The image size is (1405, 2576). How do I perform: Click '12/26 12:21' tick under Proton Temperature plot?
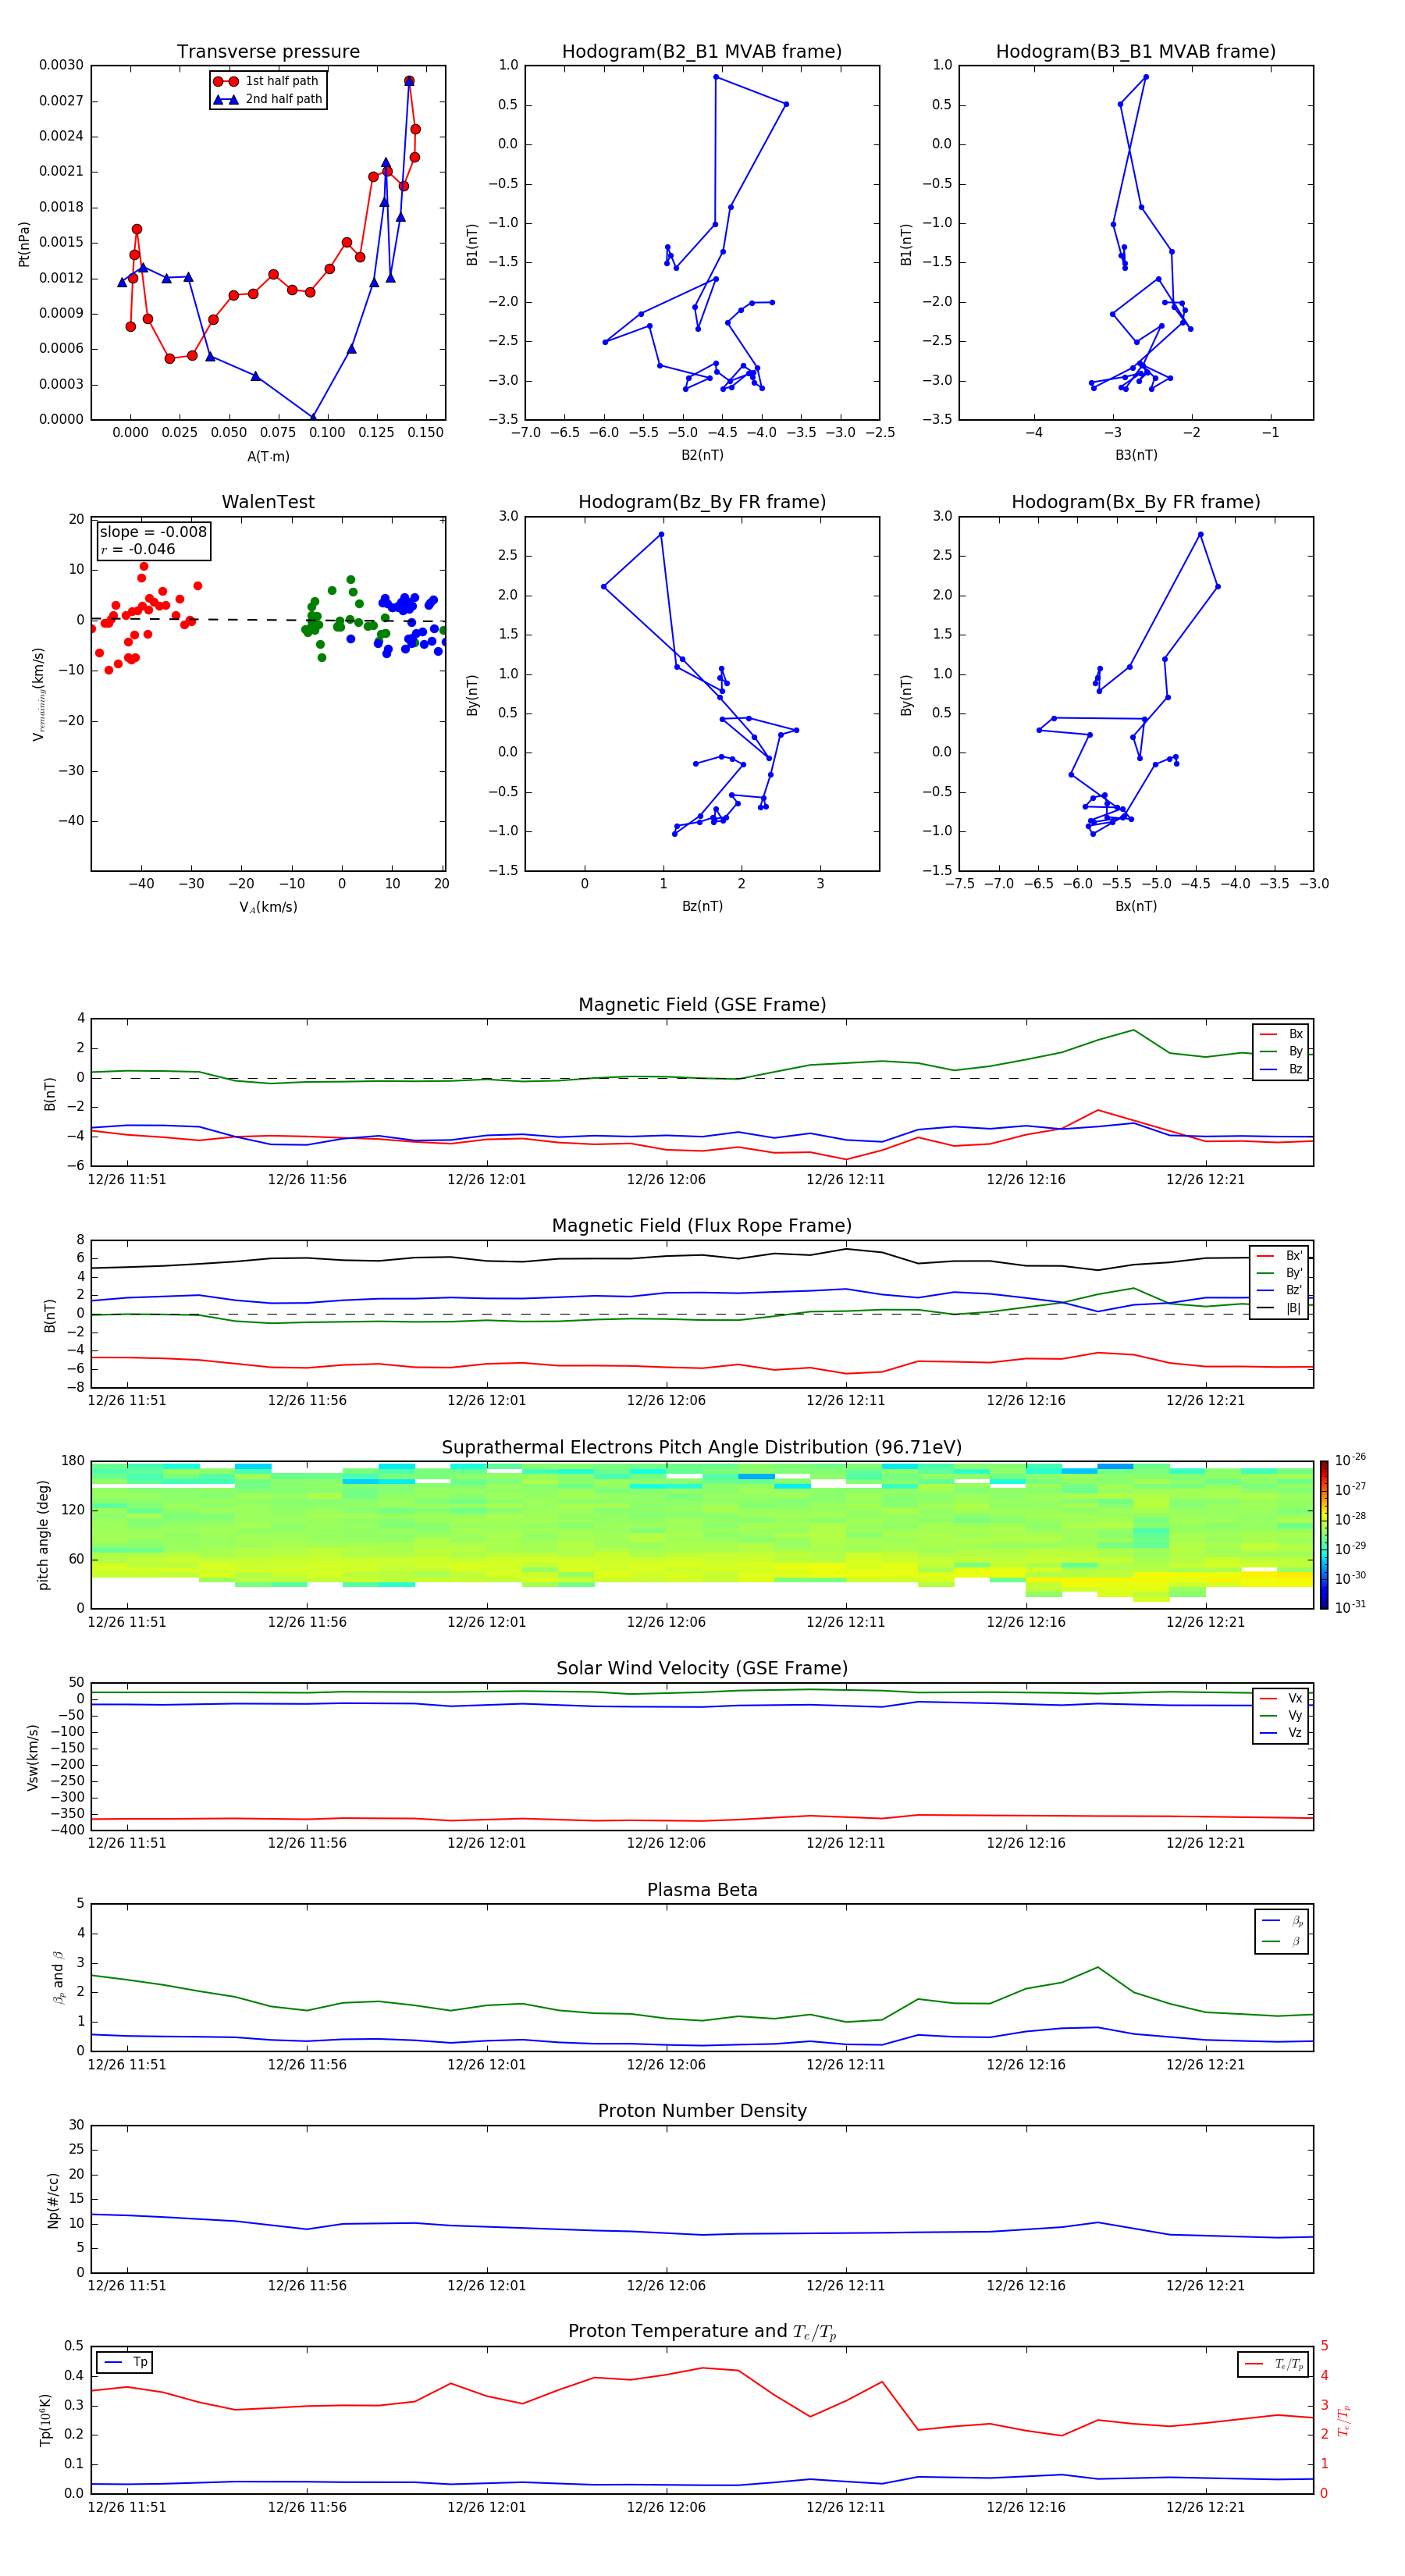tap(1205, 2507)
